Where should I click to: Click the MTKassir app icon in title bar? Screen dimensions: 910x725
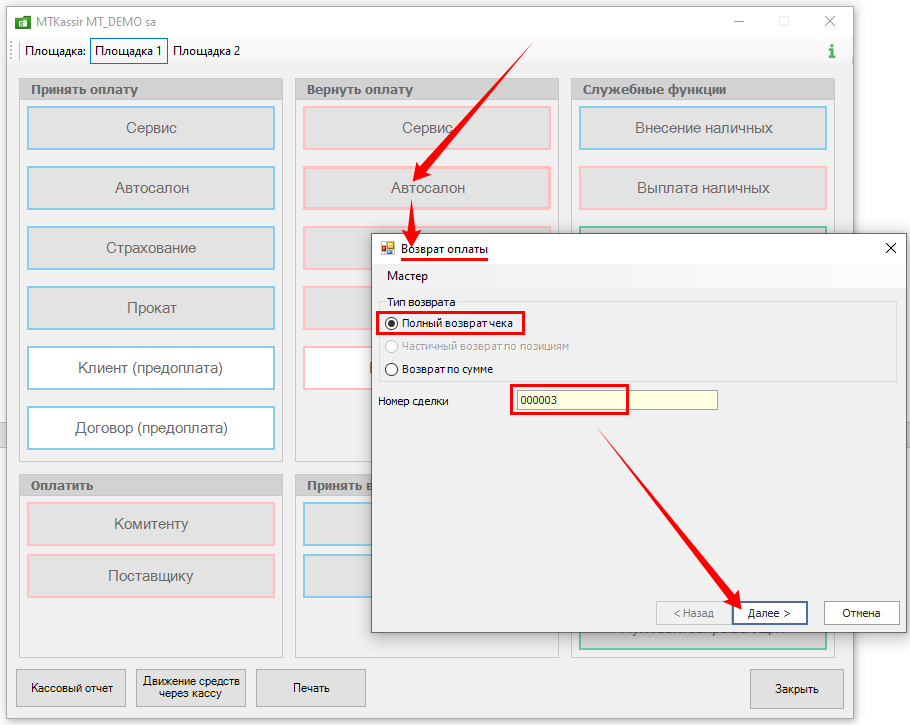(22, 21)
